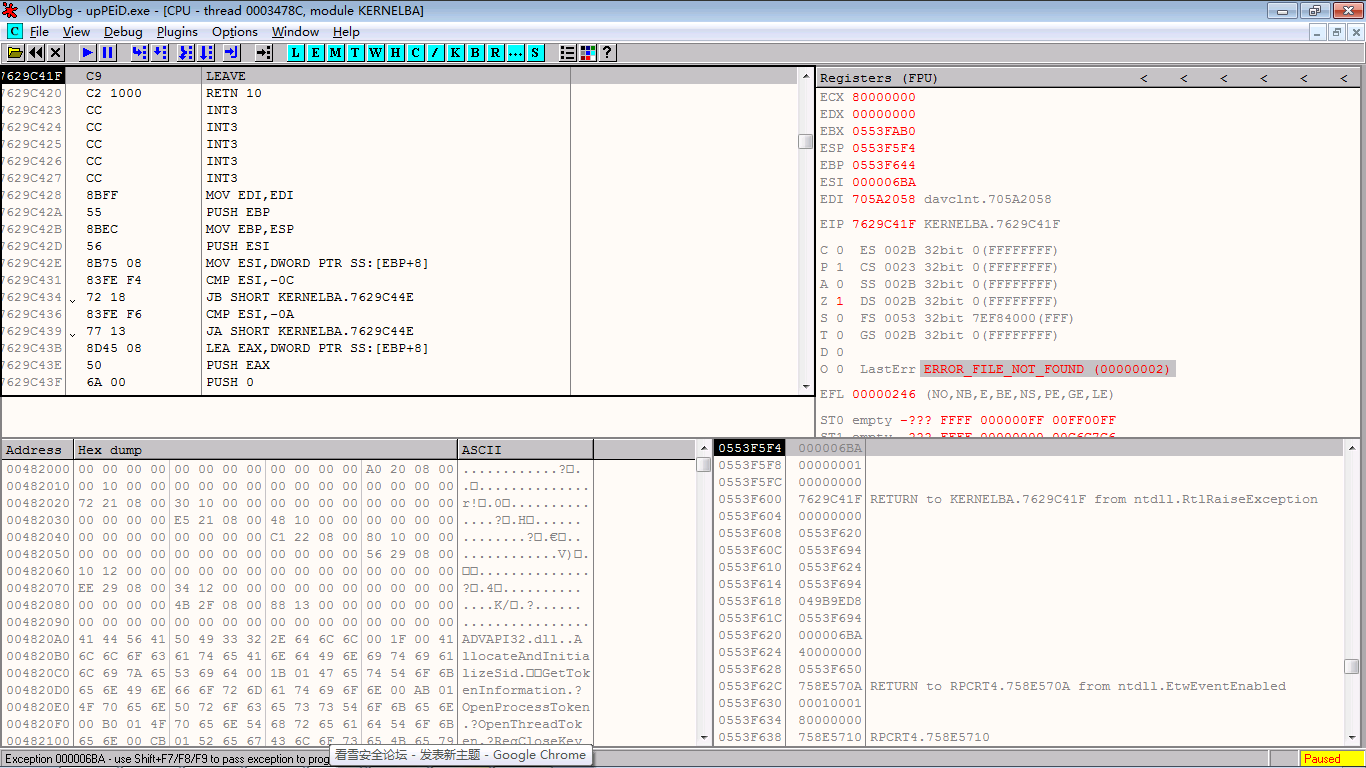
Task: Click the Restart program rewind icon
Action: coord(36,52)
